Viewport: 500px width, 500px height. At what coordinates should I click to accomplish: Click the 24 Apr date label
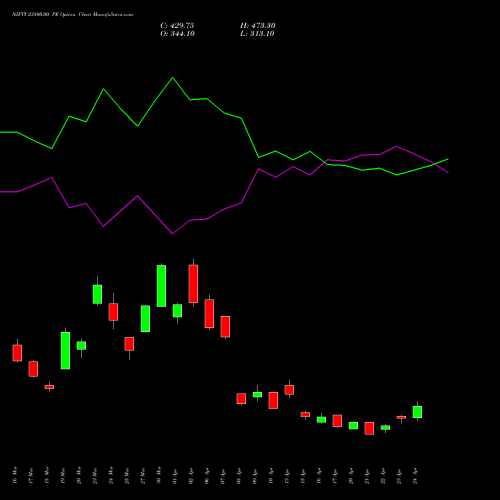pos(415,476)
